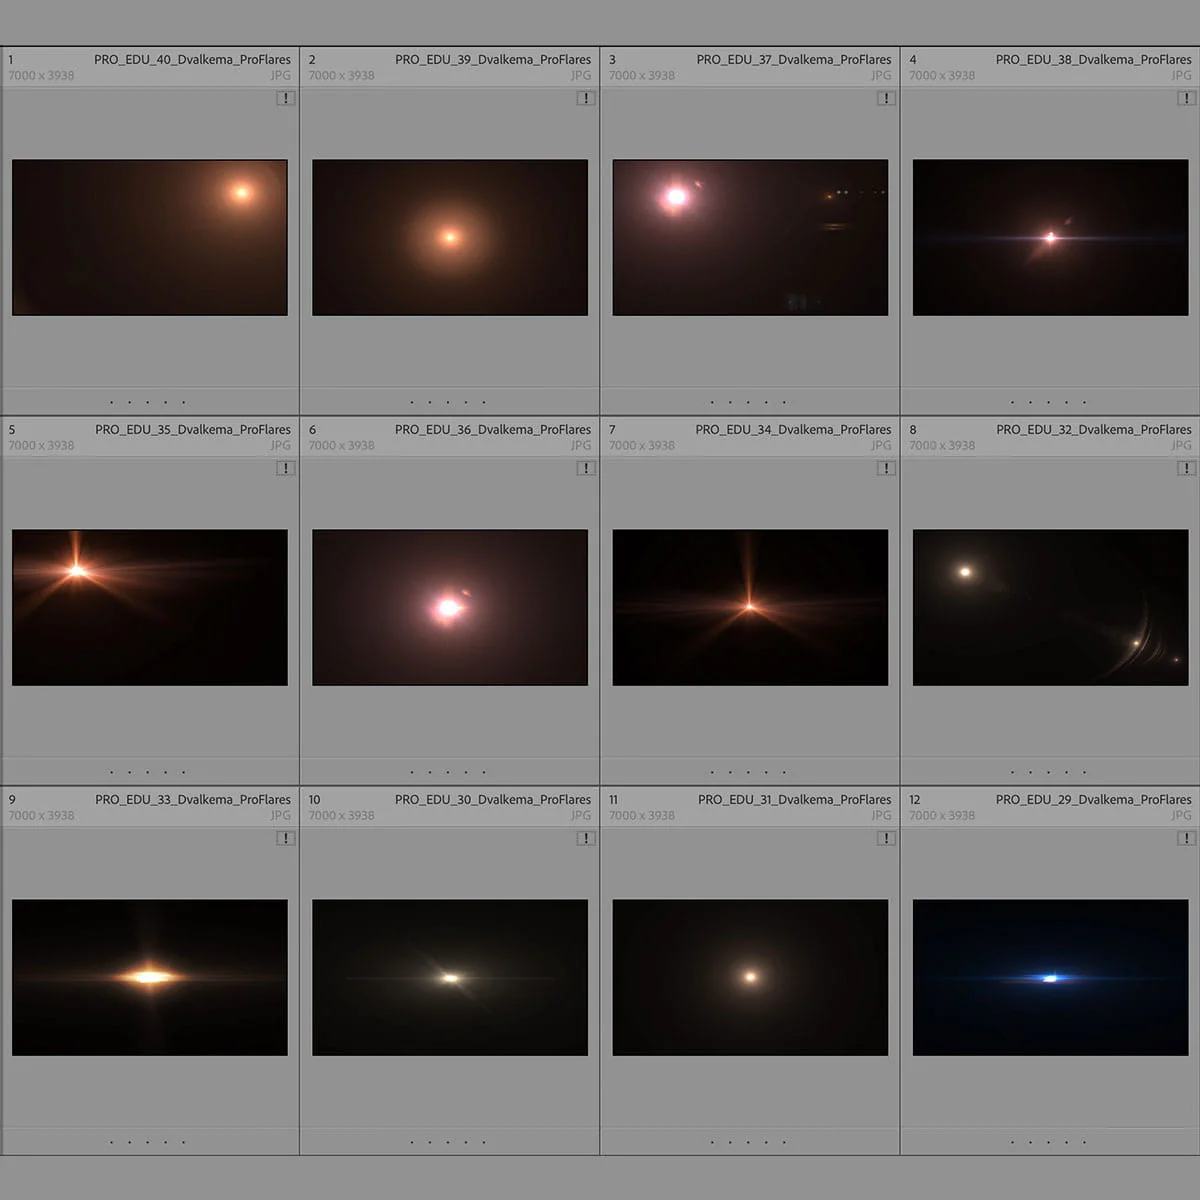Select the PRO_EDU_31 soft orb thumbnail
Image resolution: width=1200 pixels, height=1200 pixels.
click(750, 978)
